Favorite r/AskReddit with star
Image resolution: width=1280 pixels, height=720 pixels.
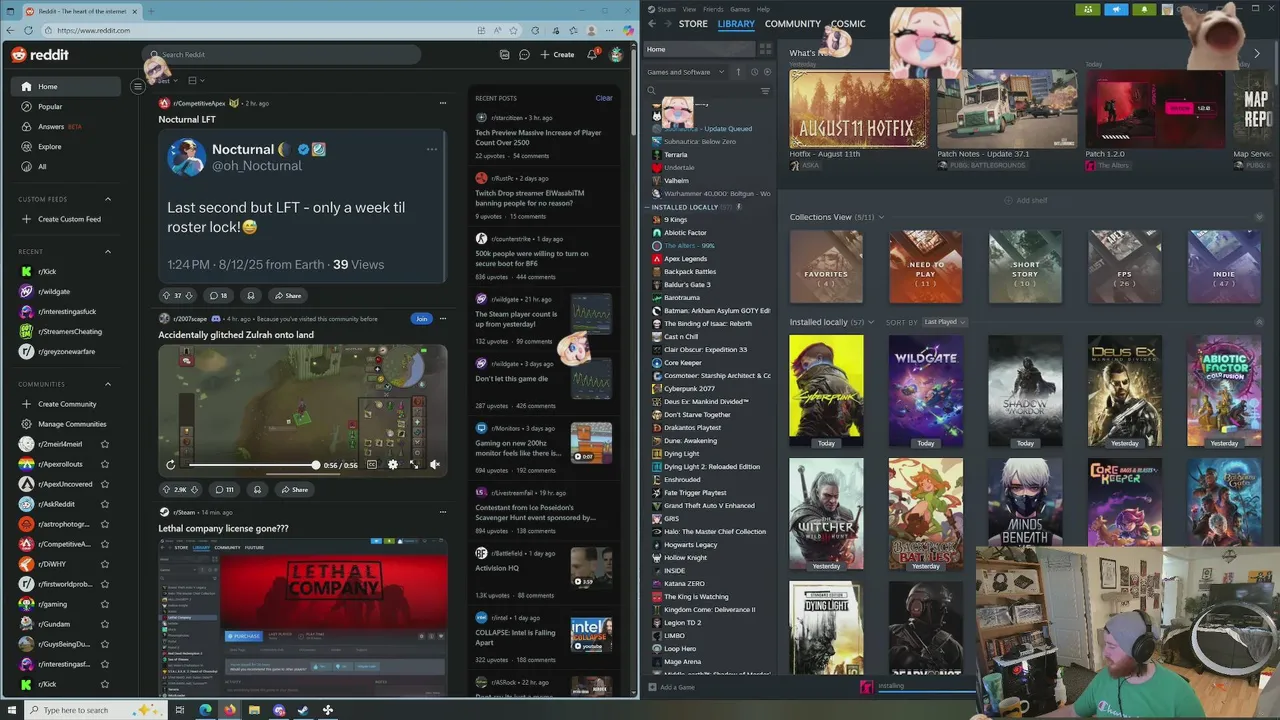pos(105,504)
